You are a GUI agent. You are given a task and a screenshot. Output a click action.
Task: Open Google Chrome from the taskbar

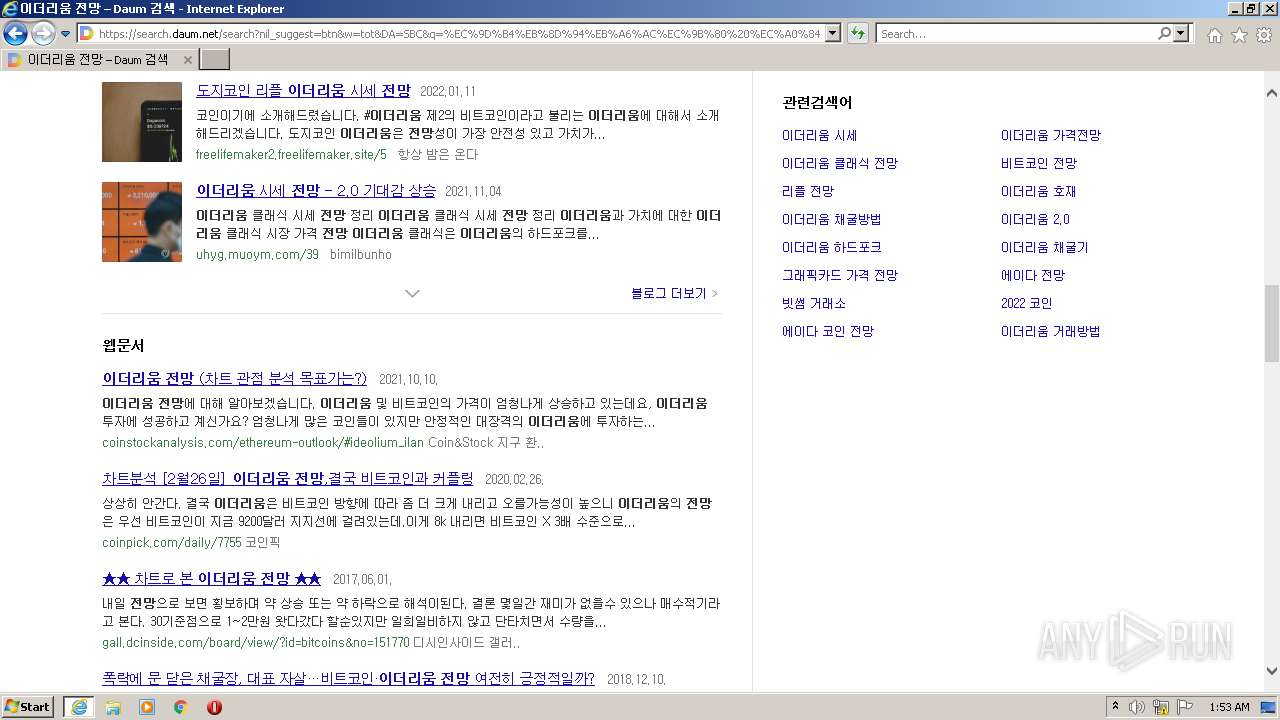[x=181, y=707]
